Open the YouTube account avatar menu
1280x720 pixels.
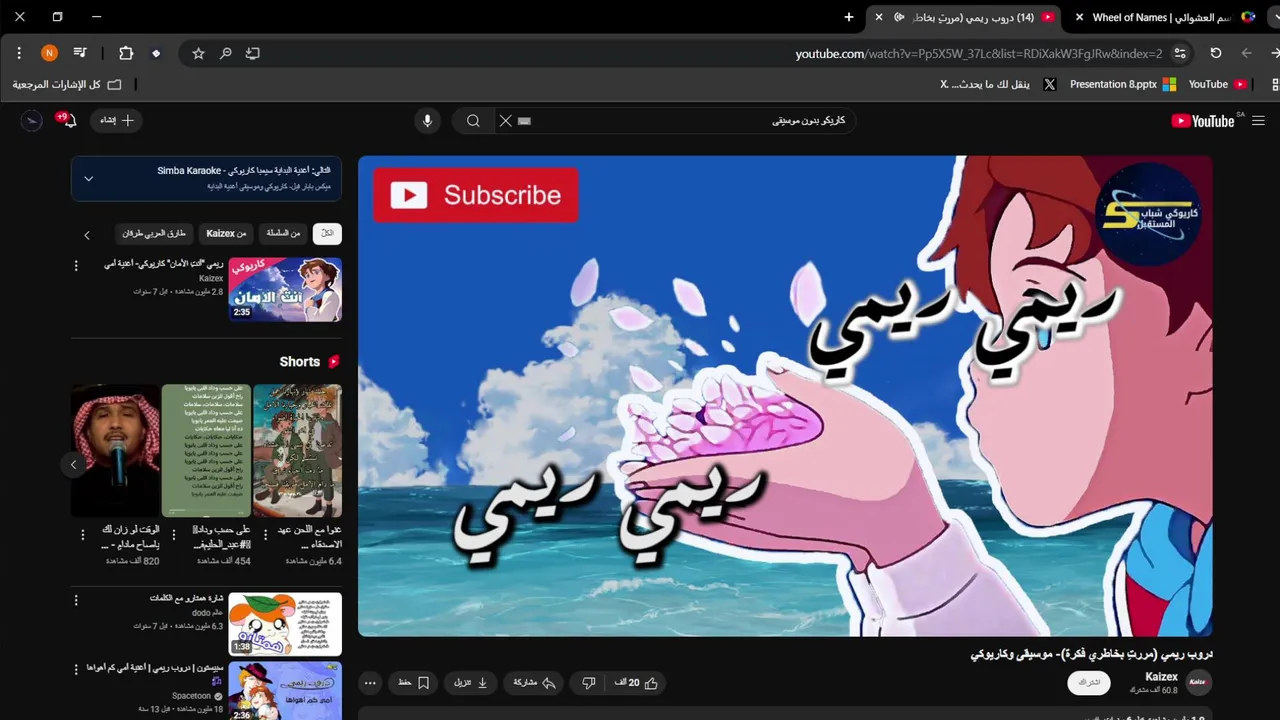point(31,121)
